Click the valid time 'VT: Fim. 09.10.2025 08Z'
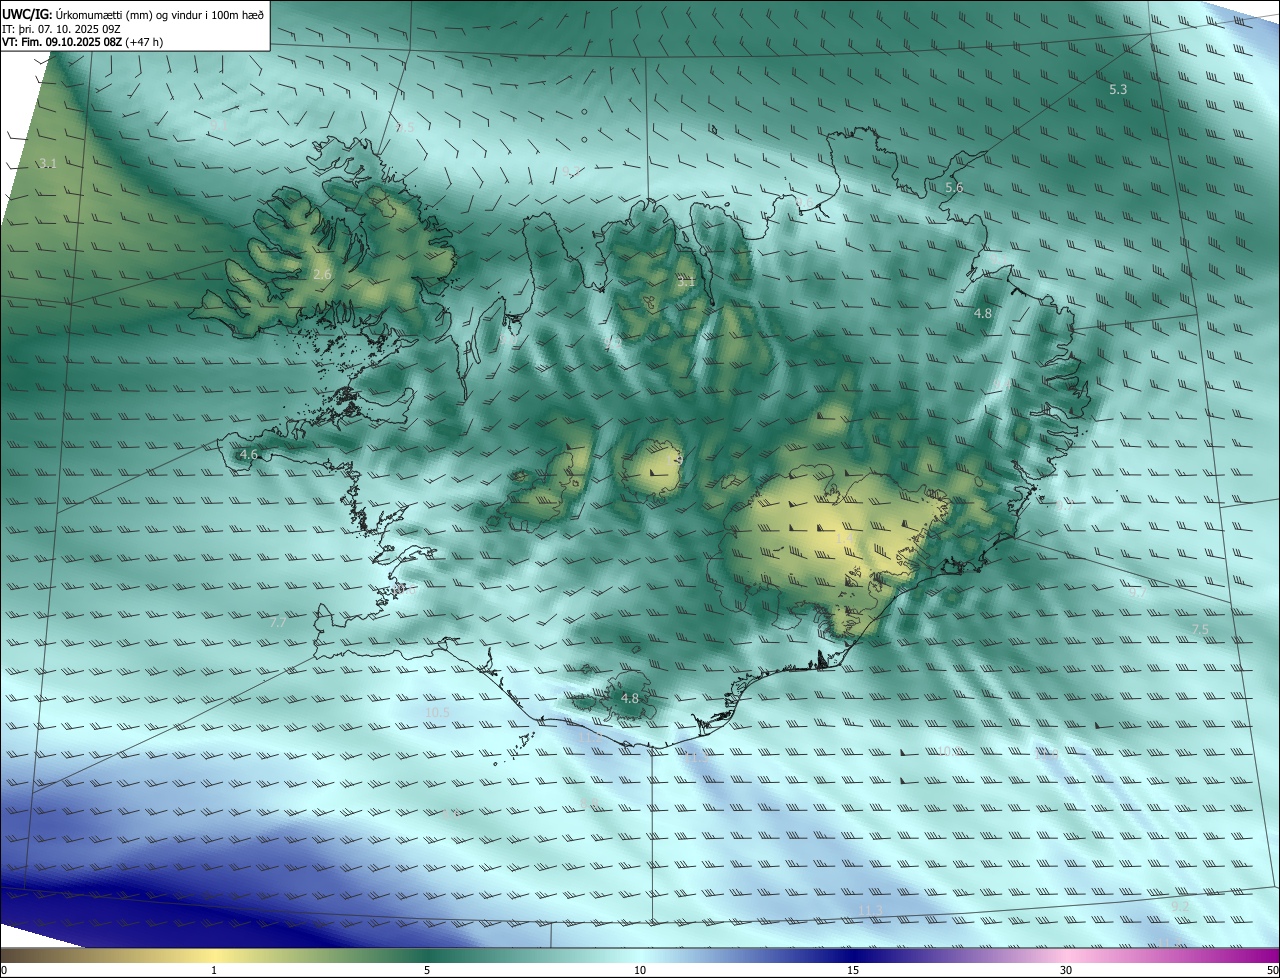Screen dimensions: 1280x978 point(62,42)
